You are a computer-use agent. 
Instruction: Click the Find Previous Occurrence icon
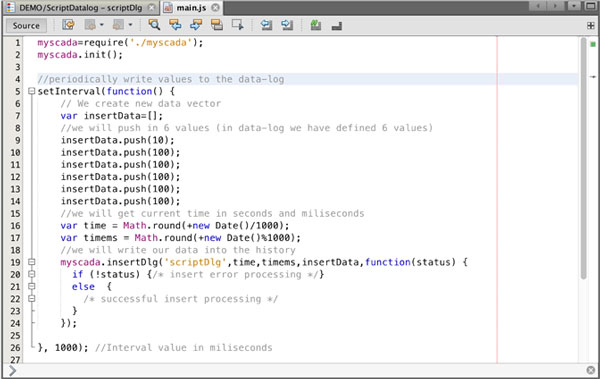175,25
